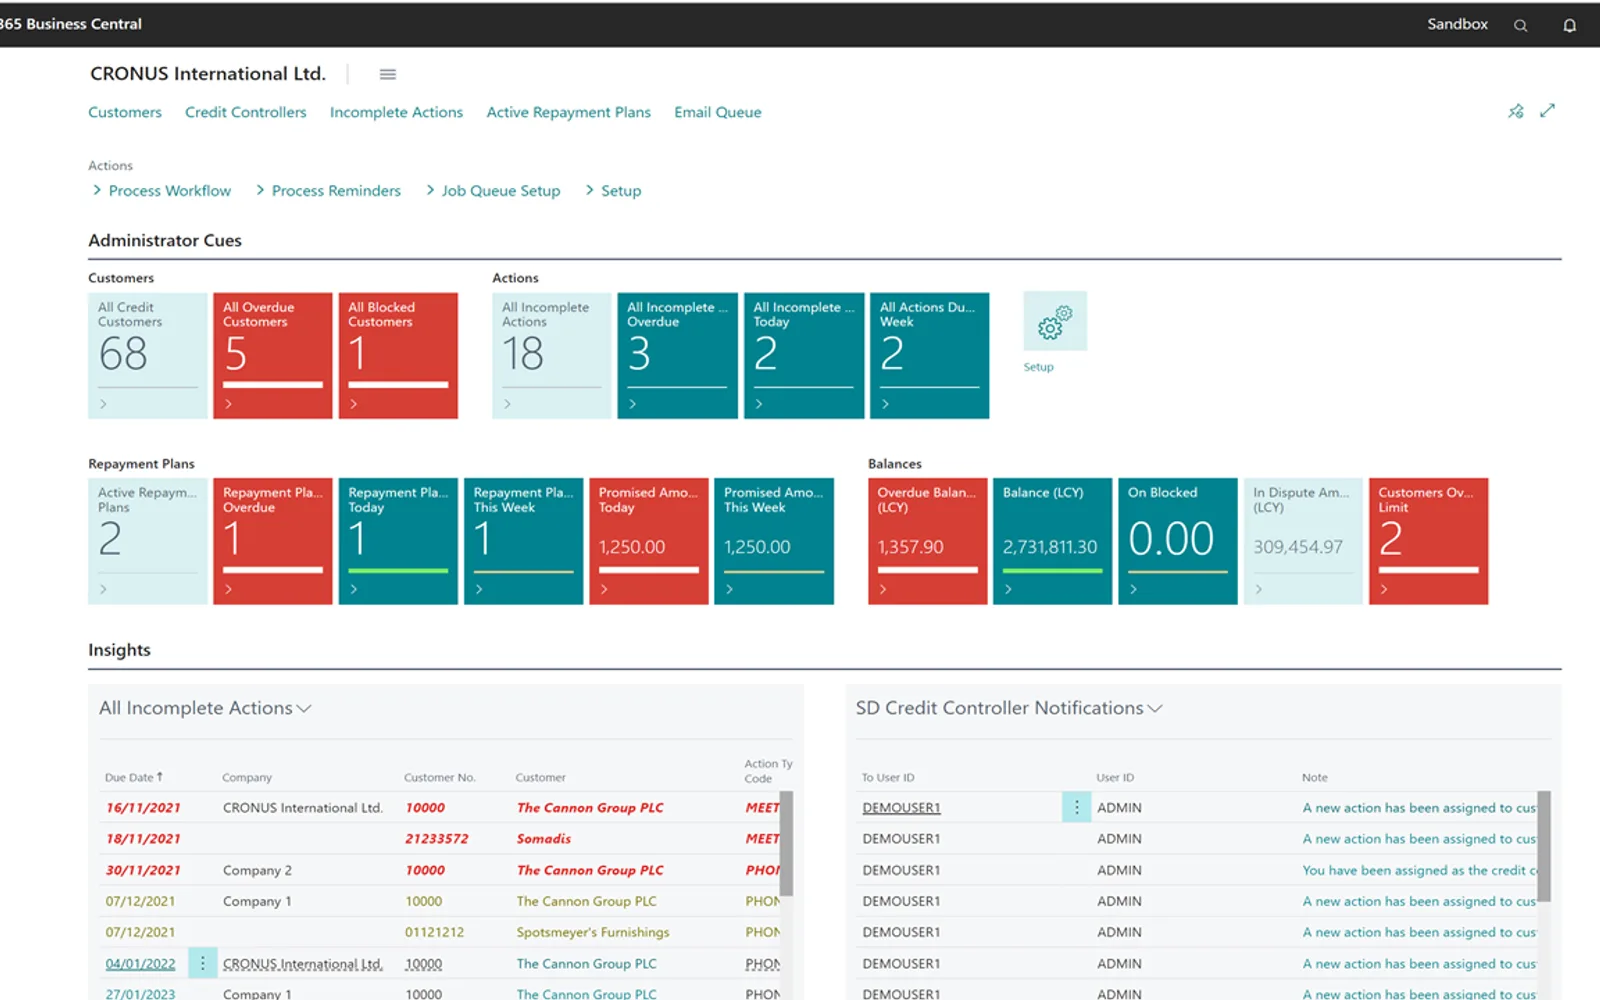The image size is (1600, 1000).
Task: Go to the Customers menu
Action: (125, 112)
